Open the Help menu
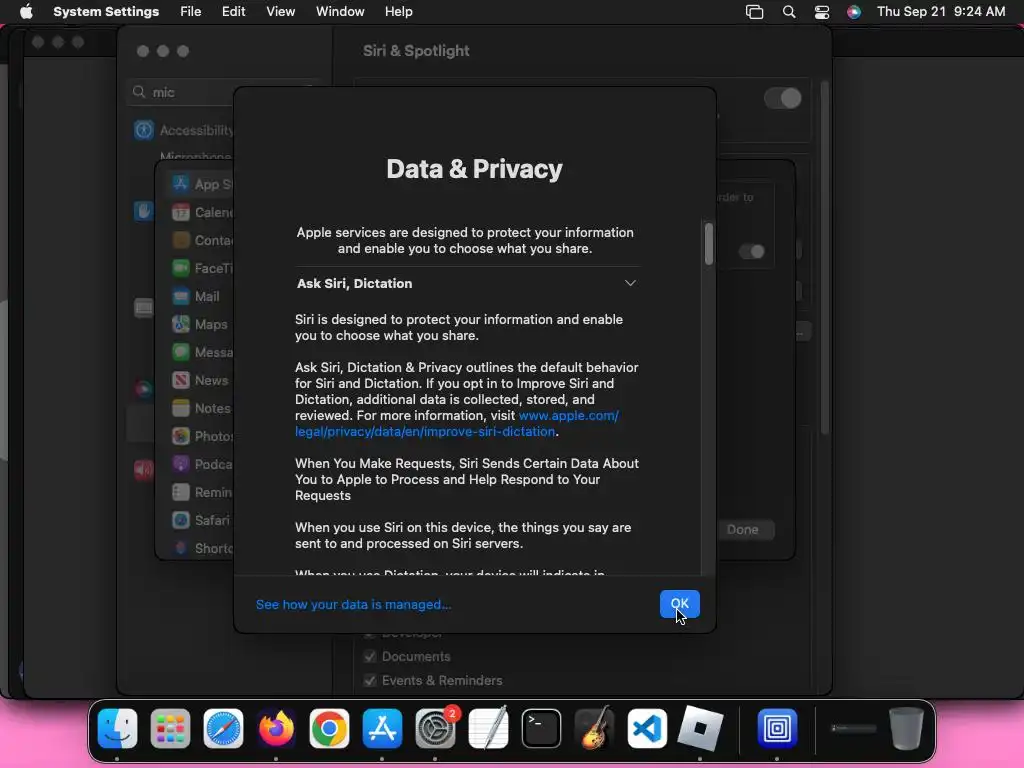The width and height of the screenshot is (1024, 768). [x=398, y=11]
